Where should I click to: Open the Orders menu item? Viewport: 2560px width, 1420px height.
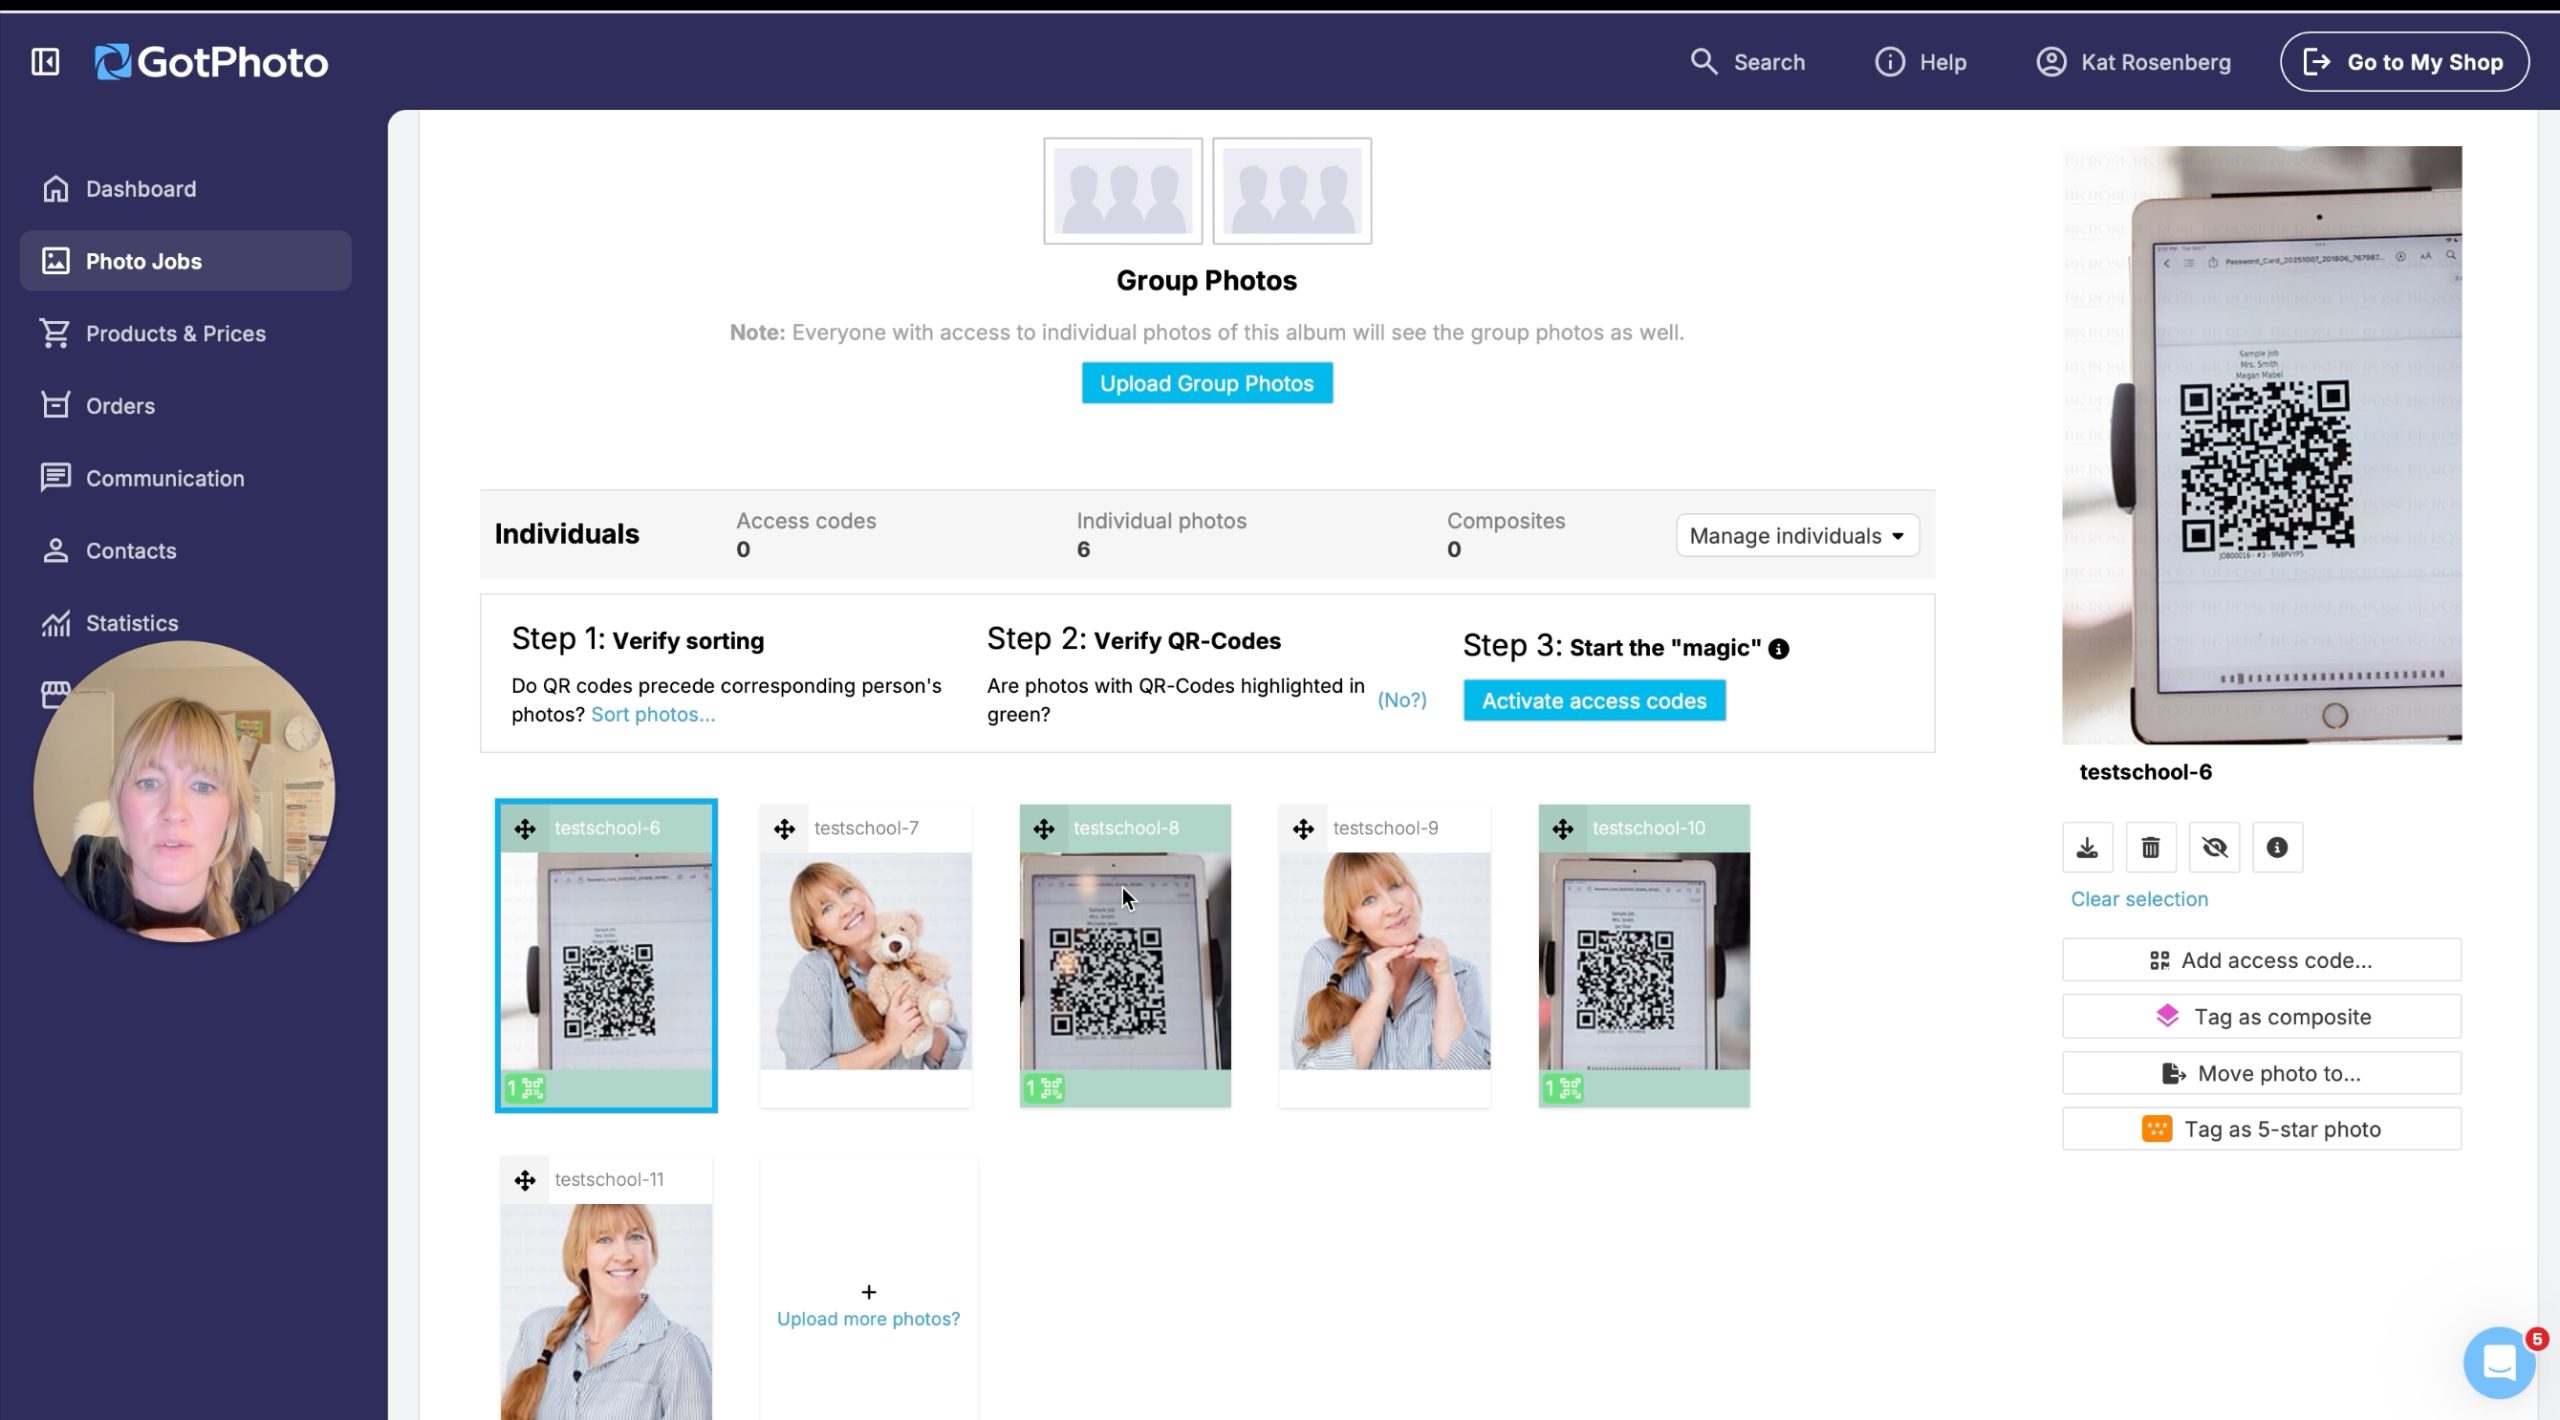coord(120,406)
